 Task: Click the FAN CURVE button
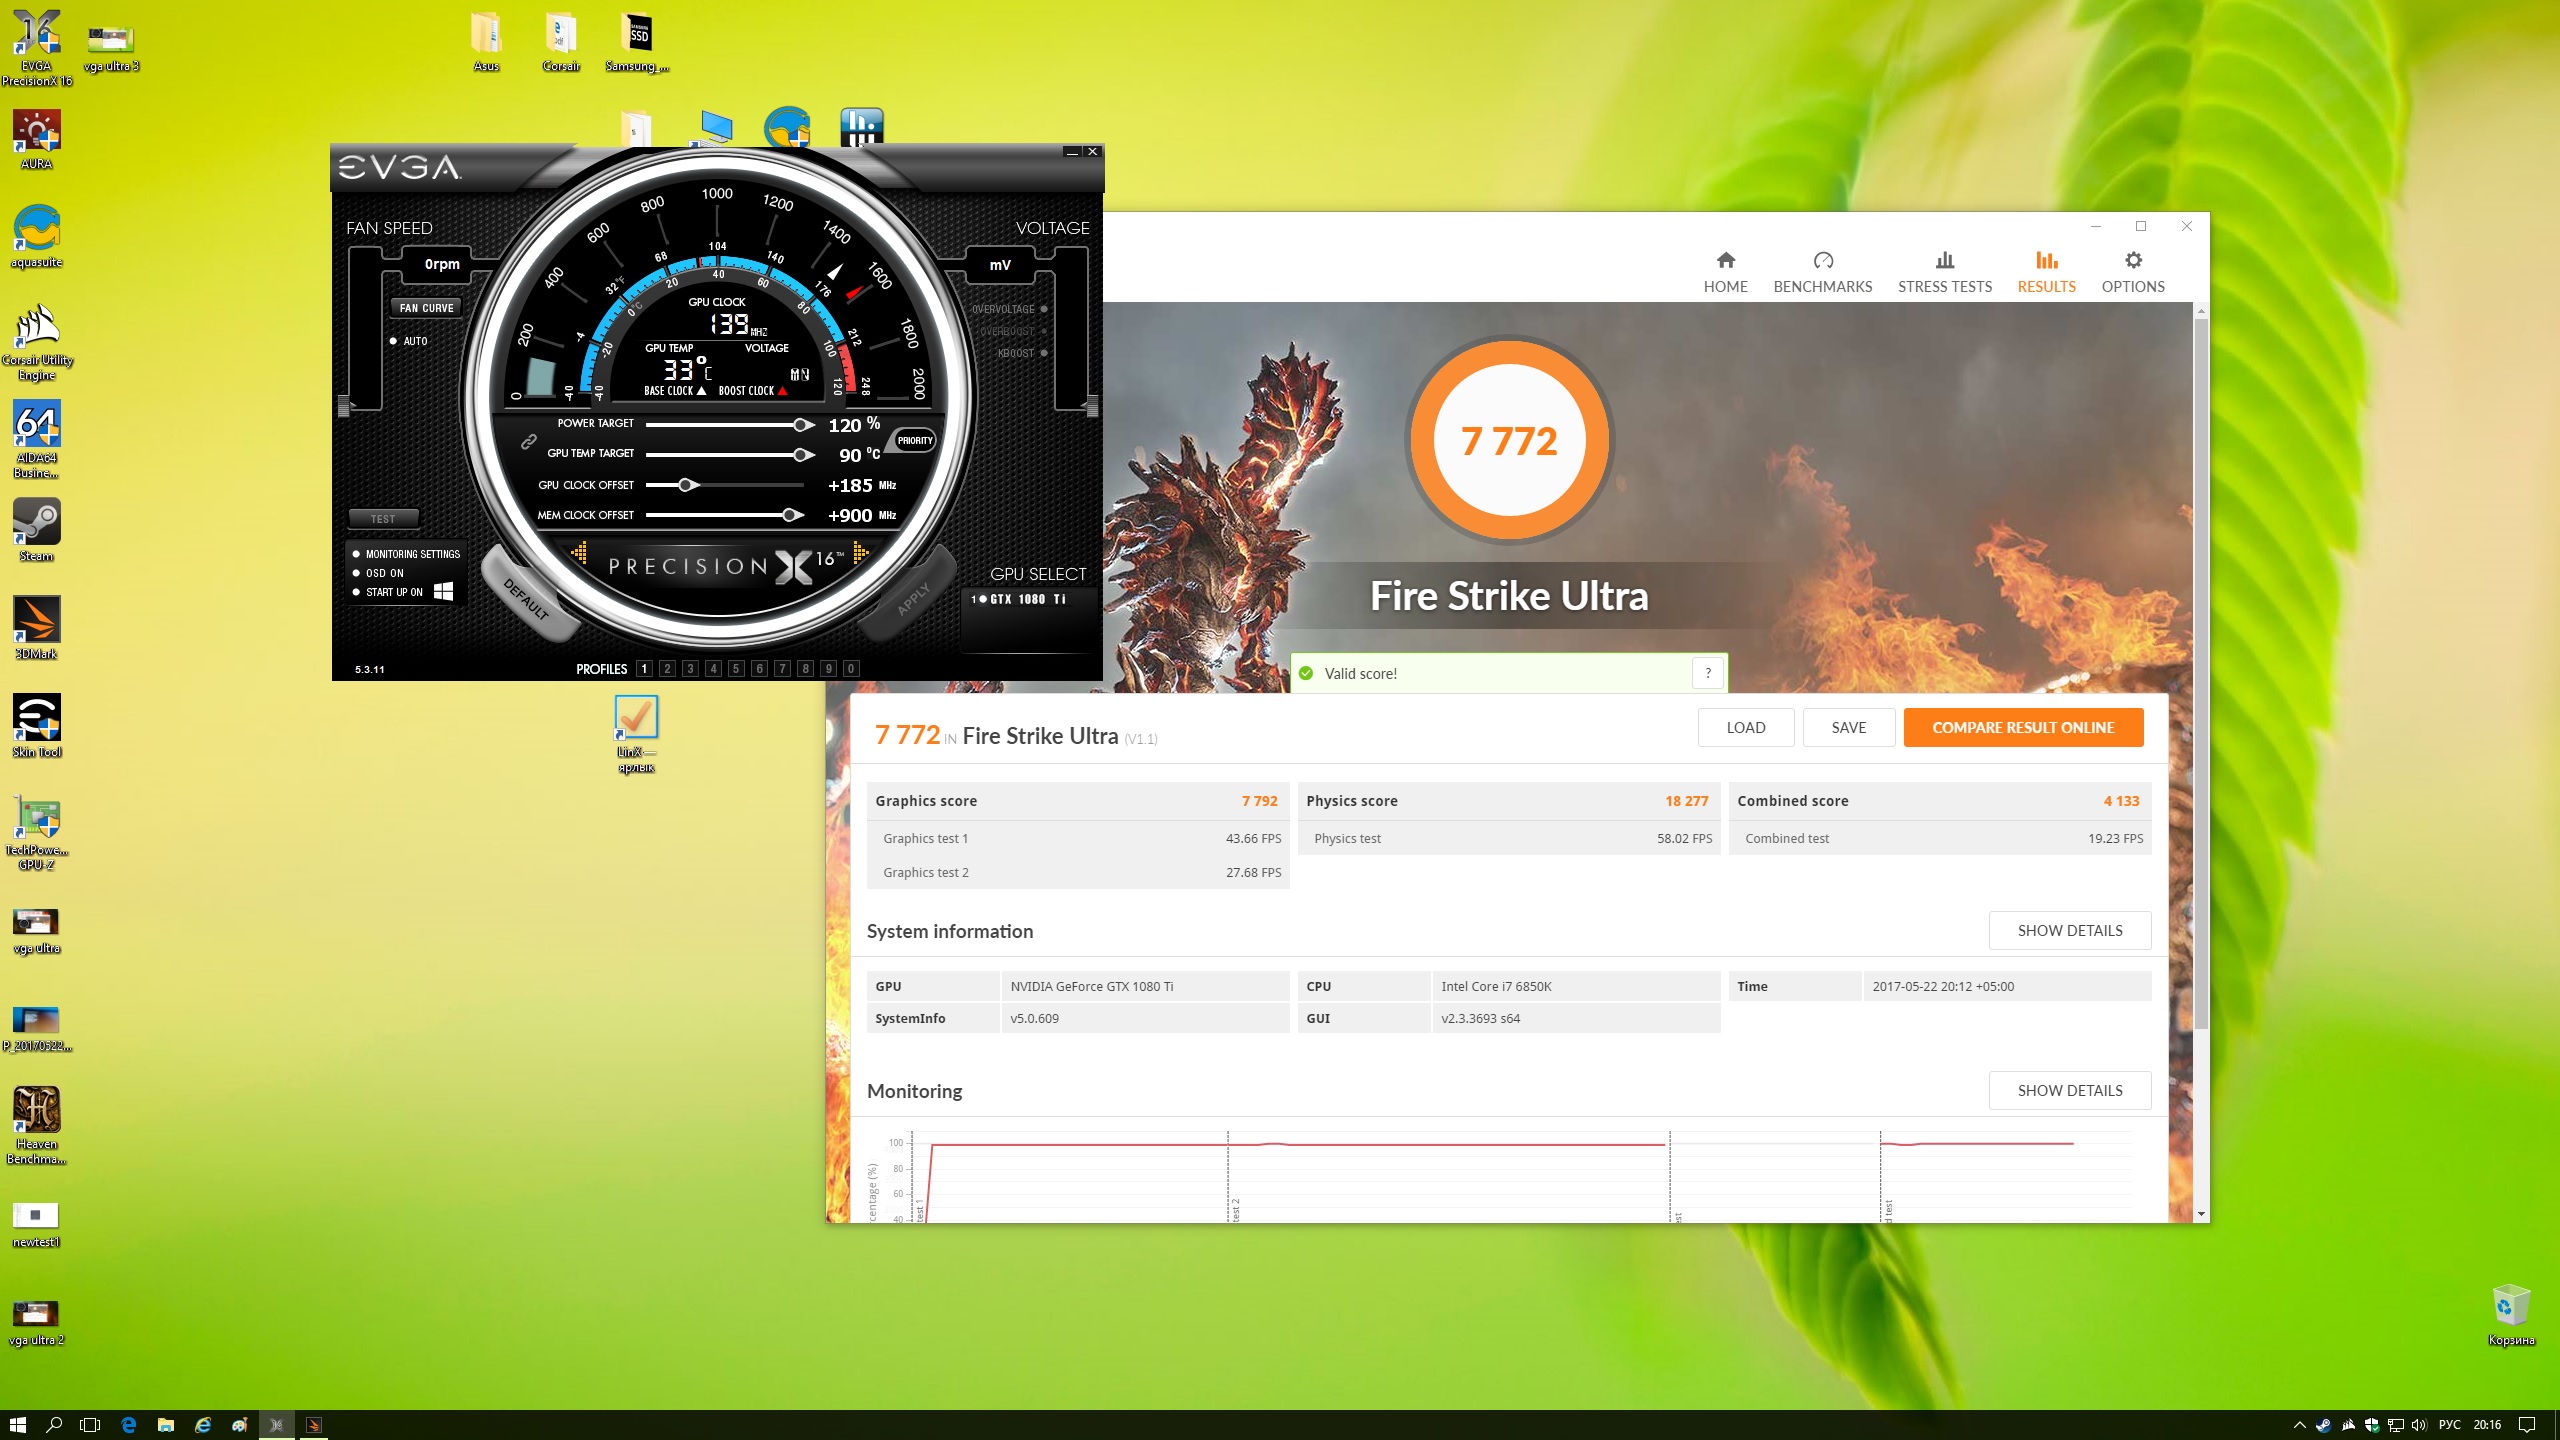[x=427, y=308]
